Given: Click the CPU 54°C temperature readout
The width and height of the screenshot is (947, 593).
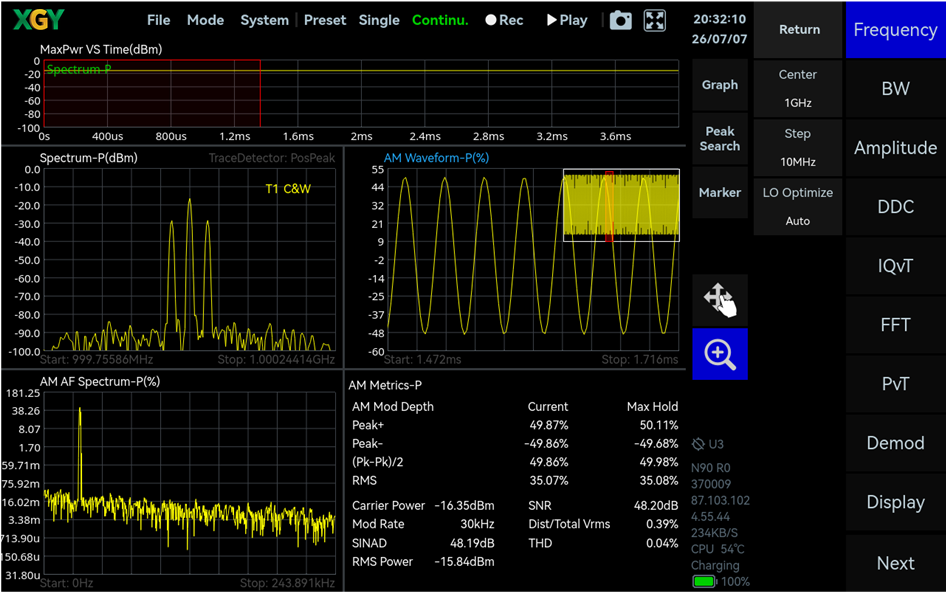Looking at the screenshot, I should pyautogui.click(x=717, y=549).
